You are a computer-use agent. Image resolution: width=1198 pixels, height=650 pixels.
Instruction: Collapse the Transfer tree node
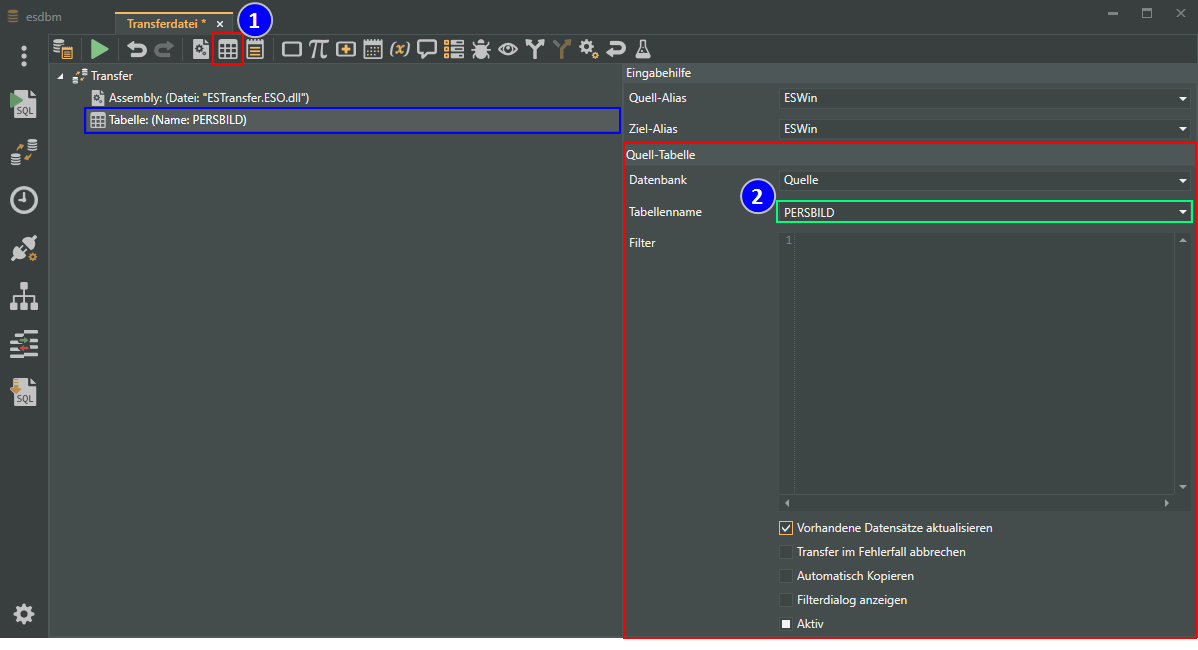[61, 76]
